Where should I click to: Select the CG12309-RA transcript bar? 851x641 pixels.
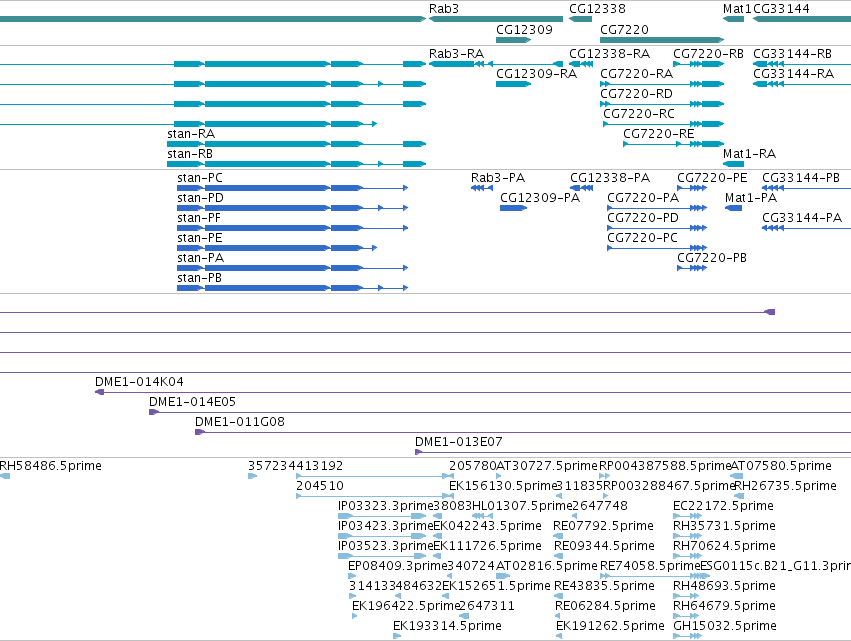click(x=513, y=84)
